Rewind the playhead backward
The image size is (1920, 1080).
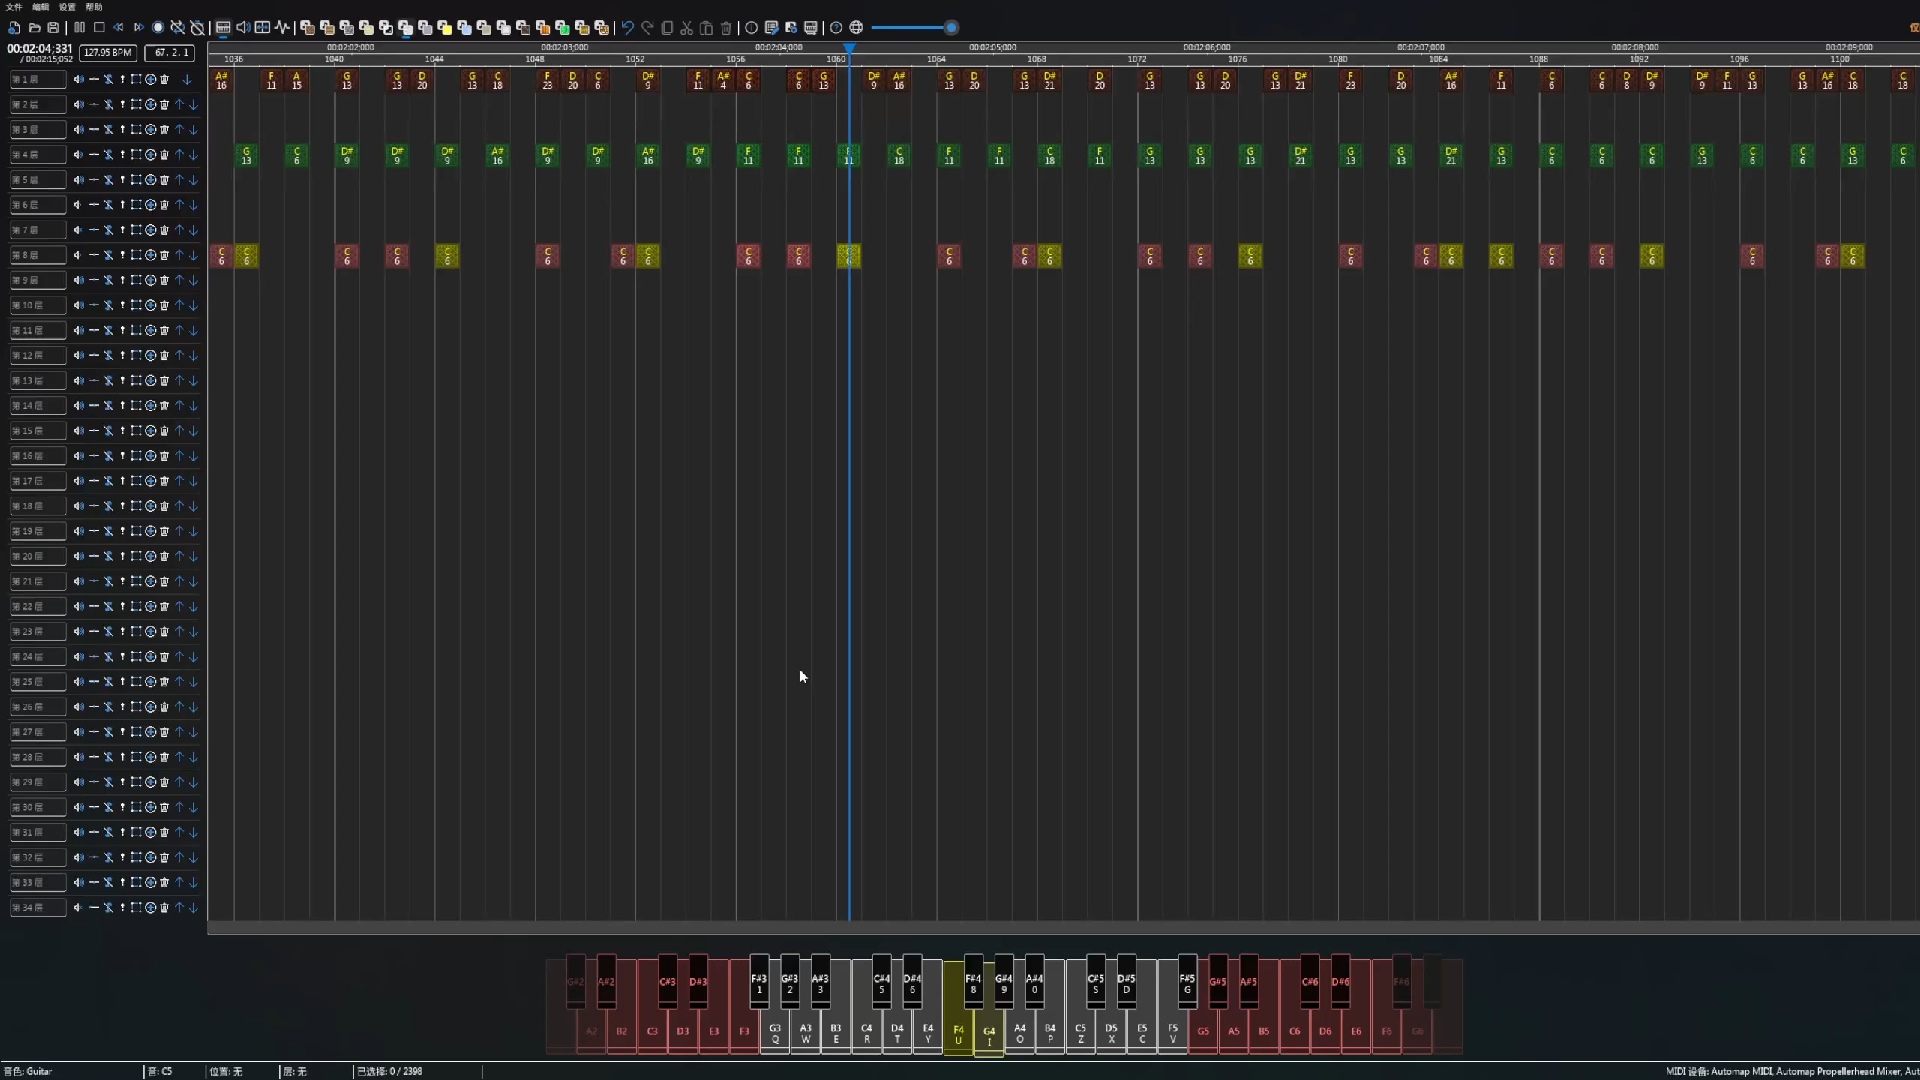(118, 28)
